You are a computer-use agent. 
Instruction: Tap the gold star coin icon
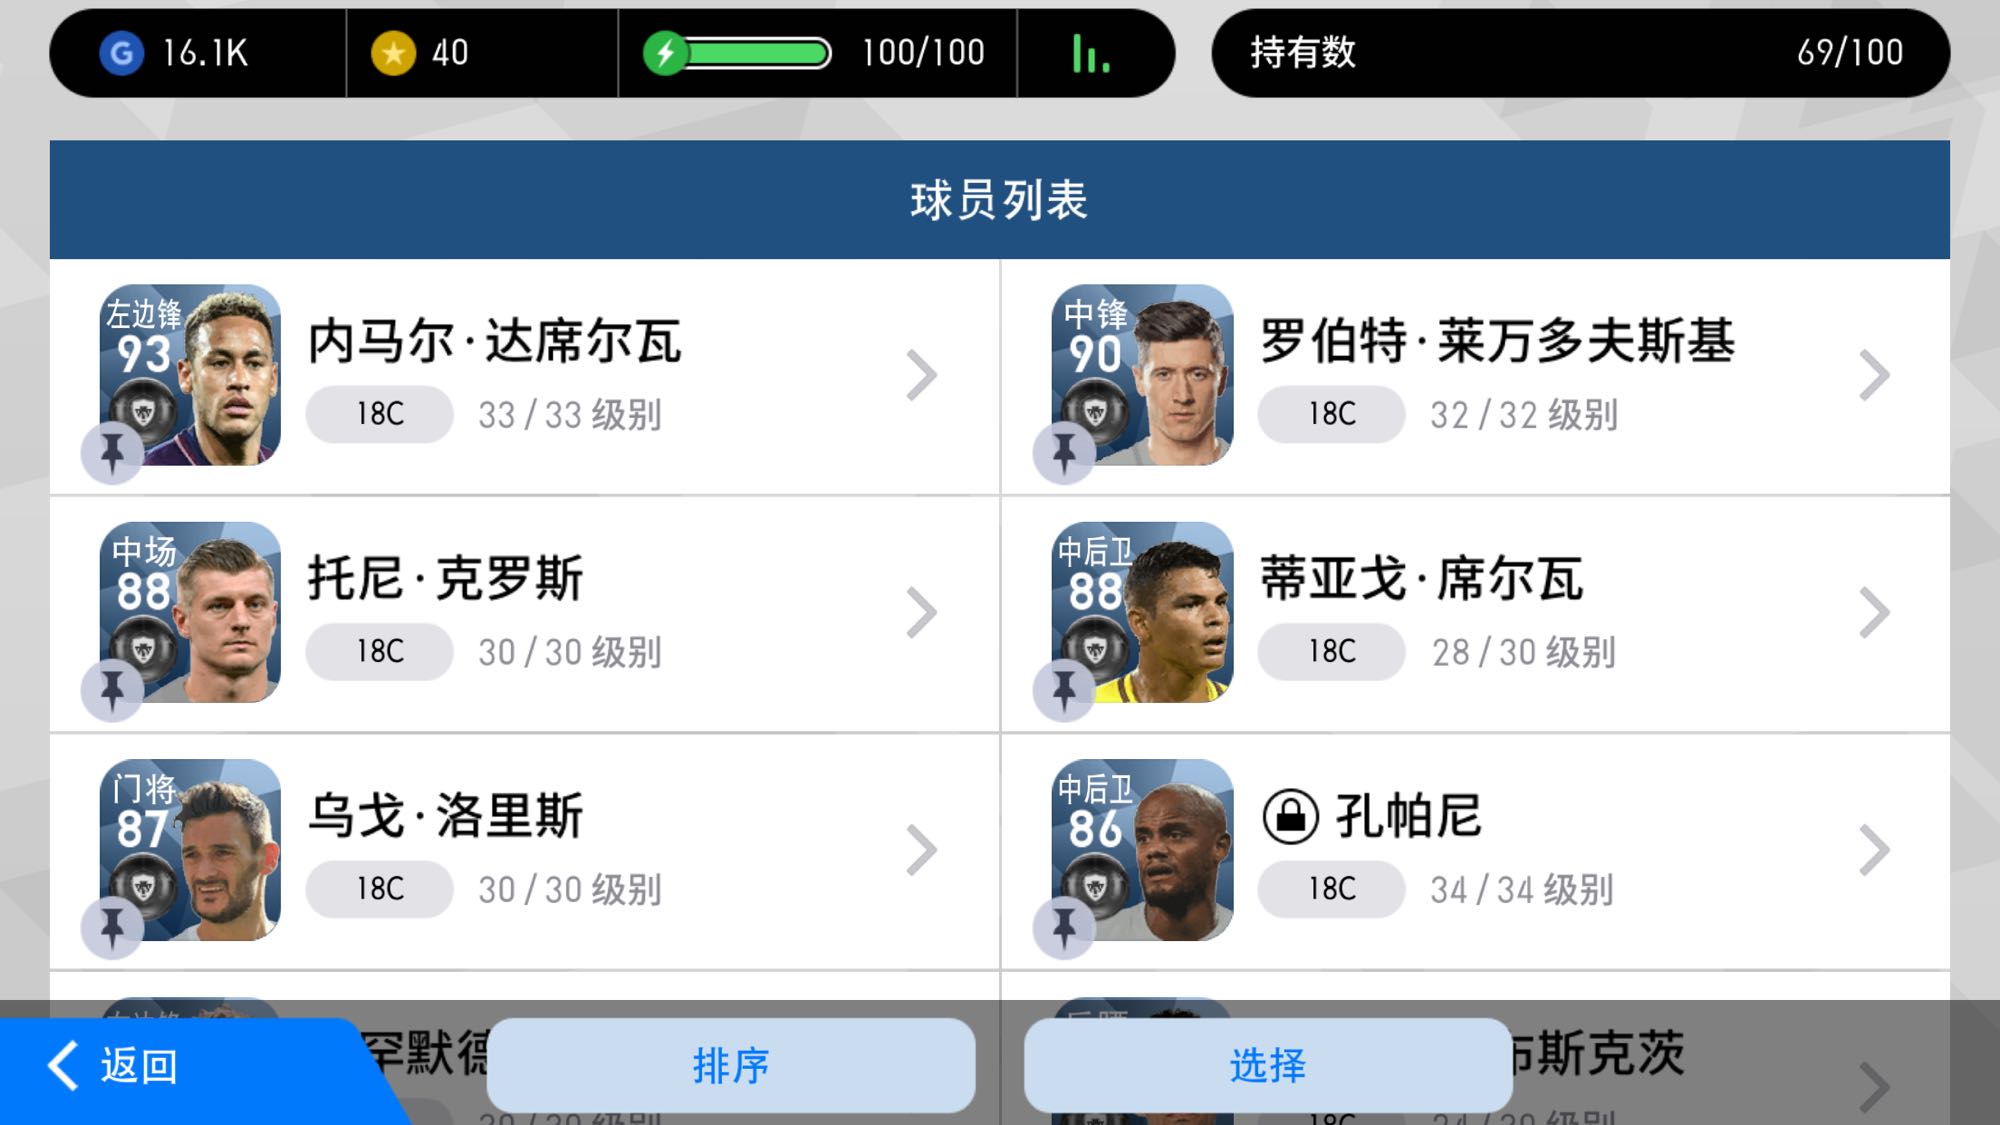coord(393,53)
